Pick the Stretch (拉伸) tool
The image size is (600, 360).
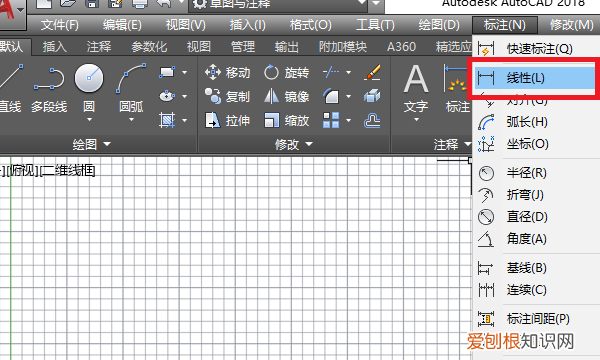tap(227, 121)
